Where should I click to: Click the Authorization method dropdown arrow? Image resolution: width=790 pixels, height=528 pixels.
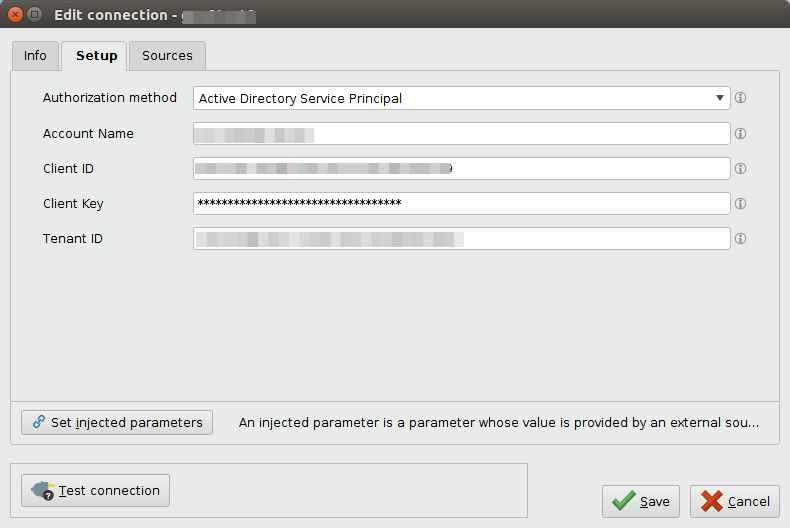click(720, 98)
